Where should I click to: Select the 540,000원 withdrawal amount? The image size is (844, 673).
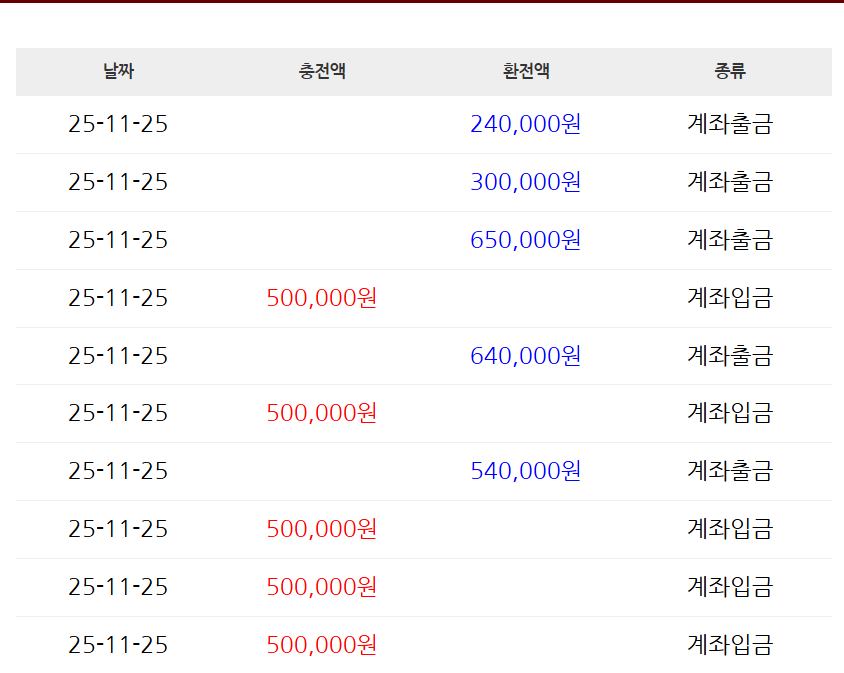526,471
